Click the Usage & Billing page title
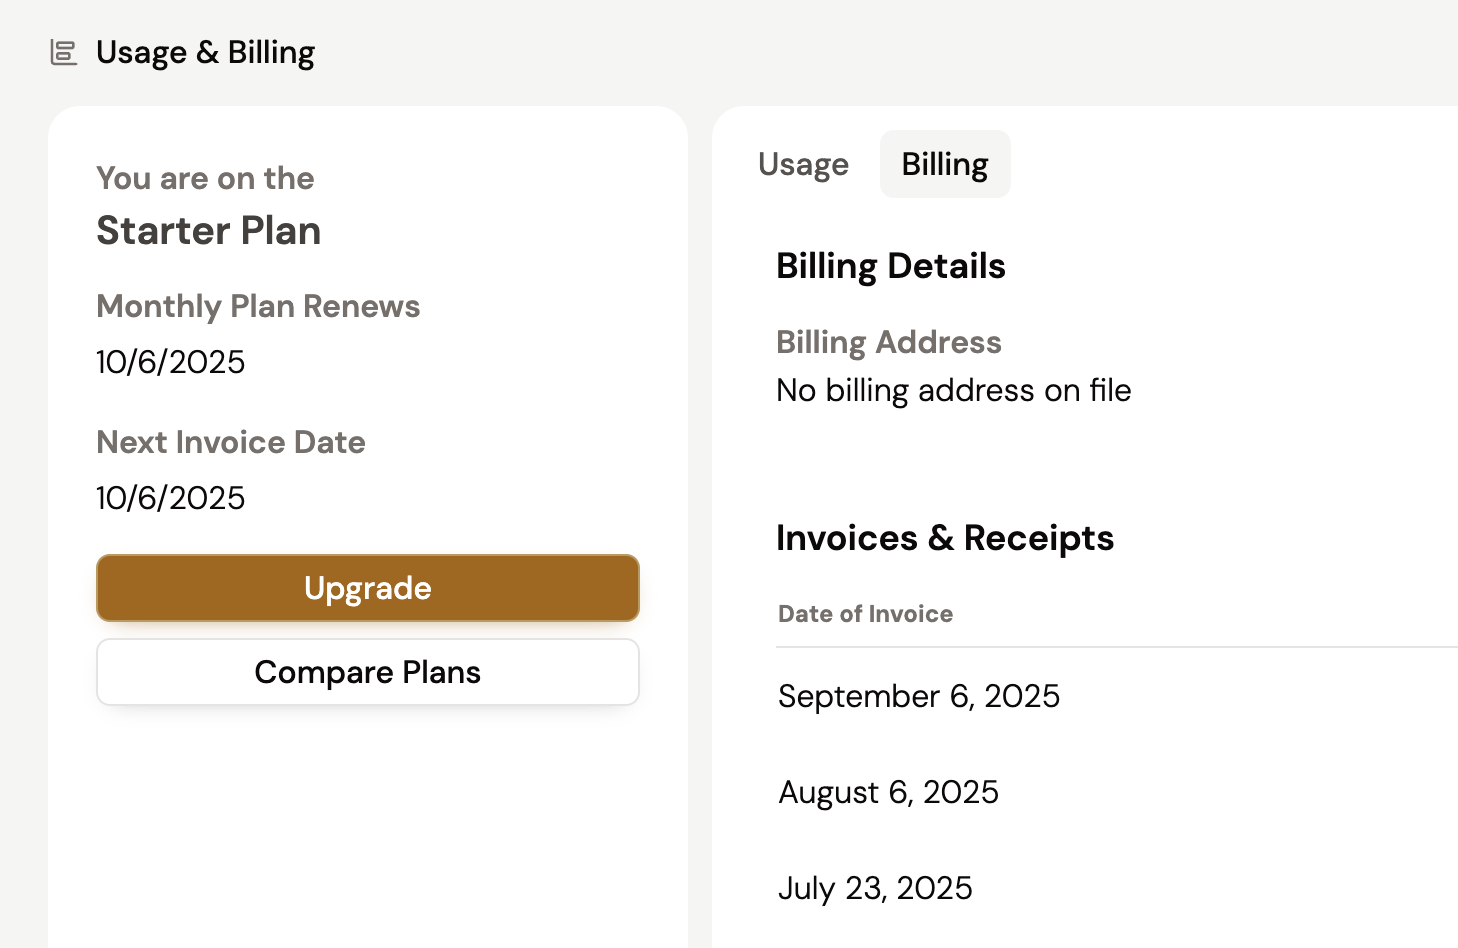 pos(205,52)
